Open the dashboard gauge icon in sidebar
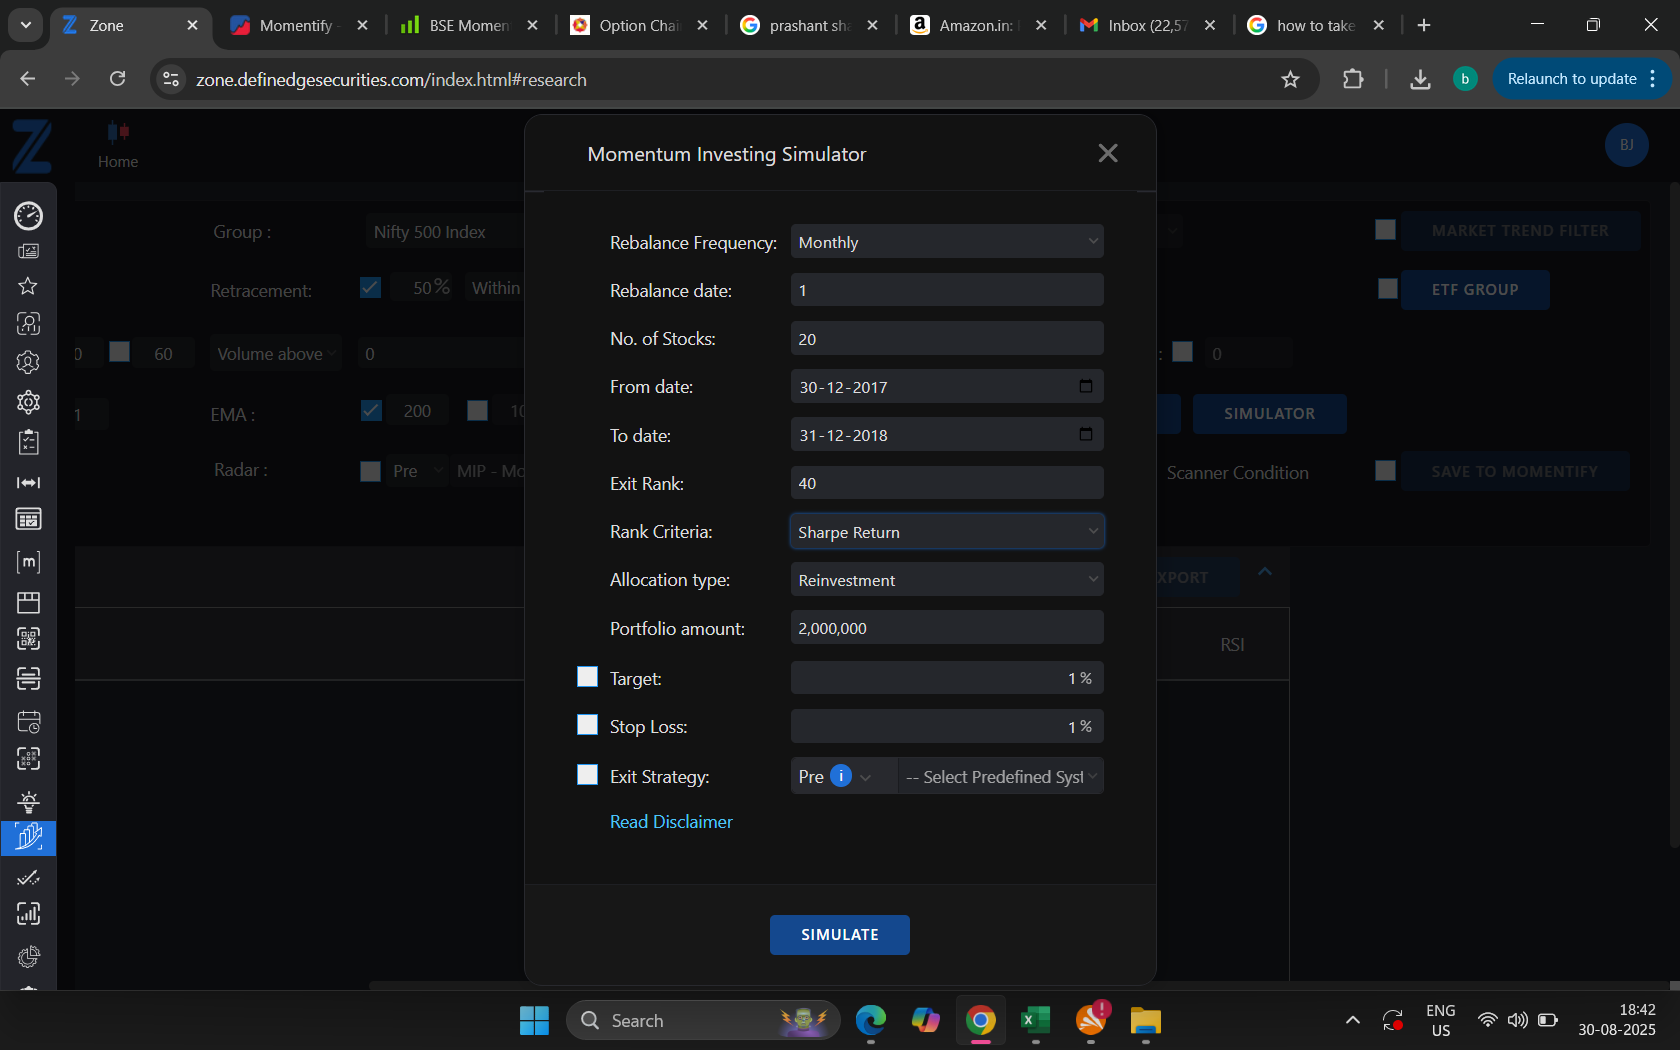Viewport: 1680px width, 1050px height. 28,215
